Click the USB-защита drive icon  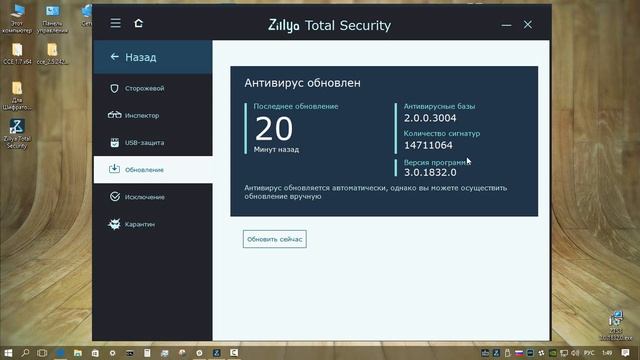(114, 142)
